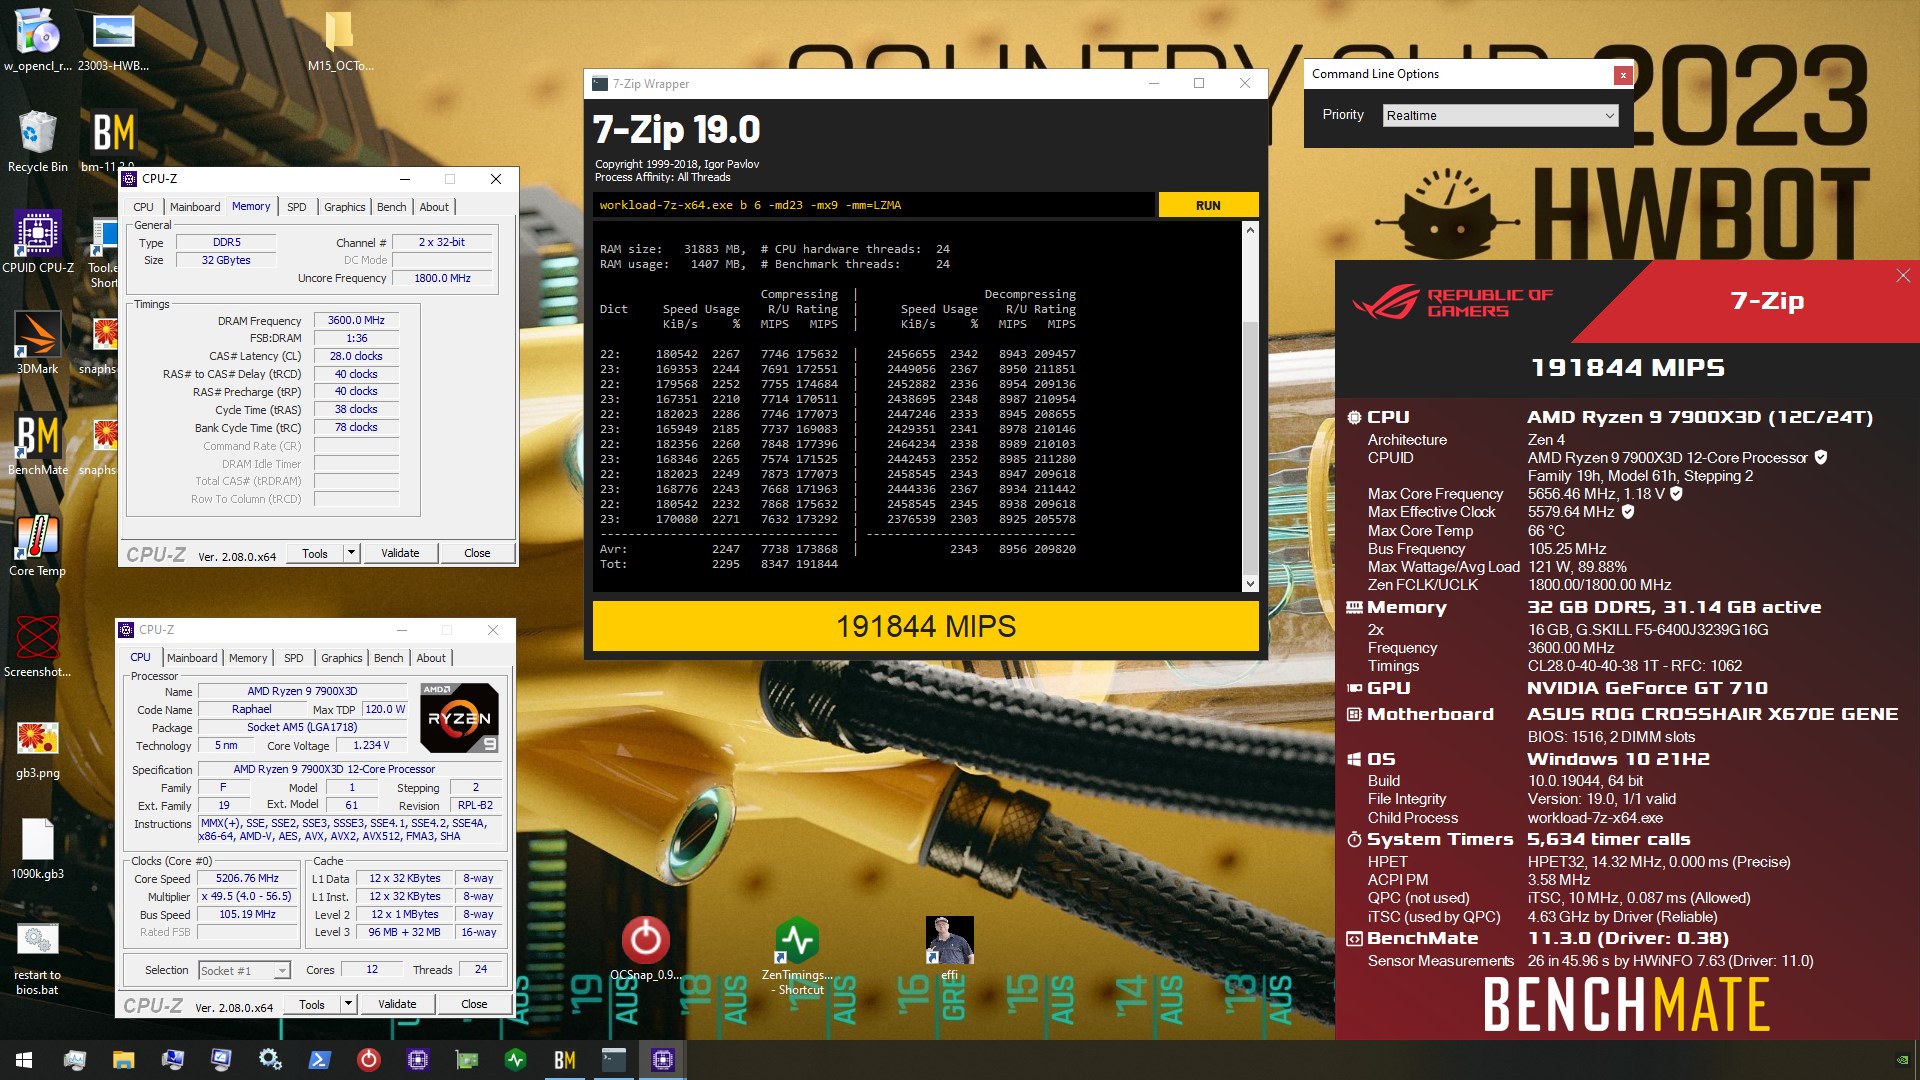Close the Command Line Options window
Image resolution: width=1920 pixels, height=1080 pixels.
pos(1623,75)
